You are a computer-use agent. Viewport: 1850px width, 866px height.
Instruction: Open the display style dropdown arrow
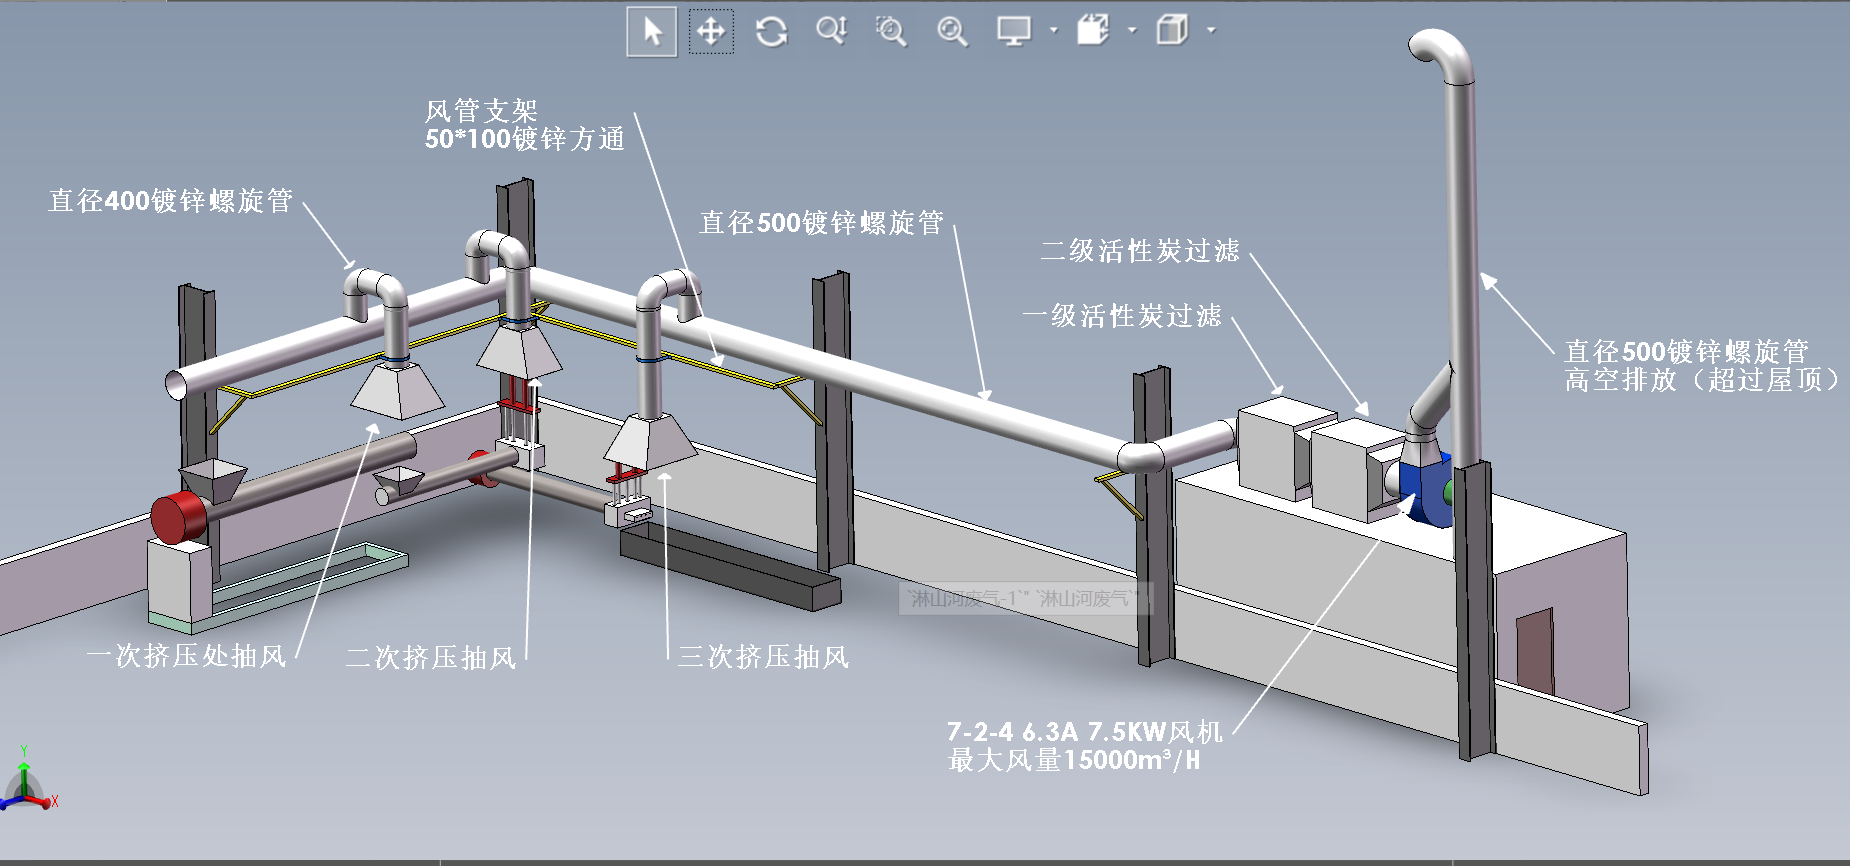coord(1211,31)
